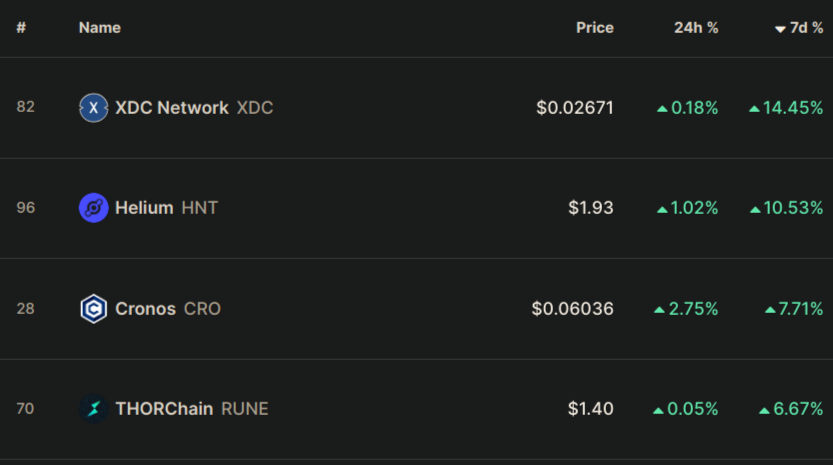Screen dimensions: 833x465
Task: Open the XDC Network coin page
Action: (172, 108)
